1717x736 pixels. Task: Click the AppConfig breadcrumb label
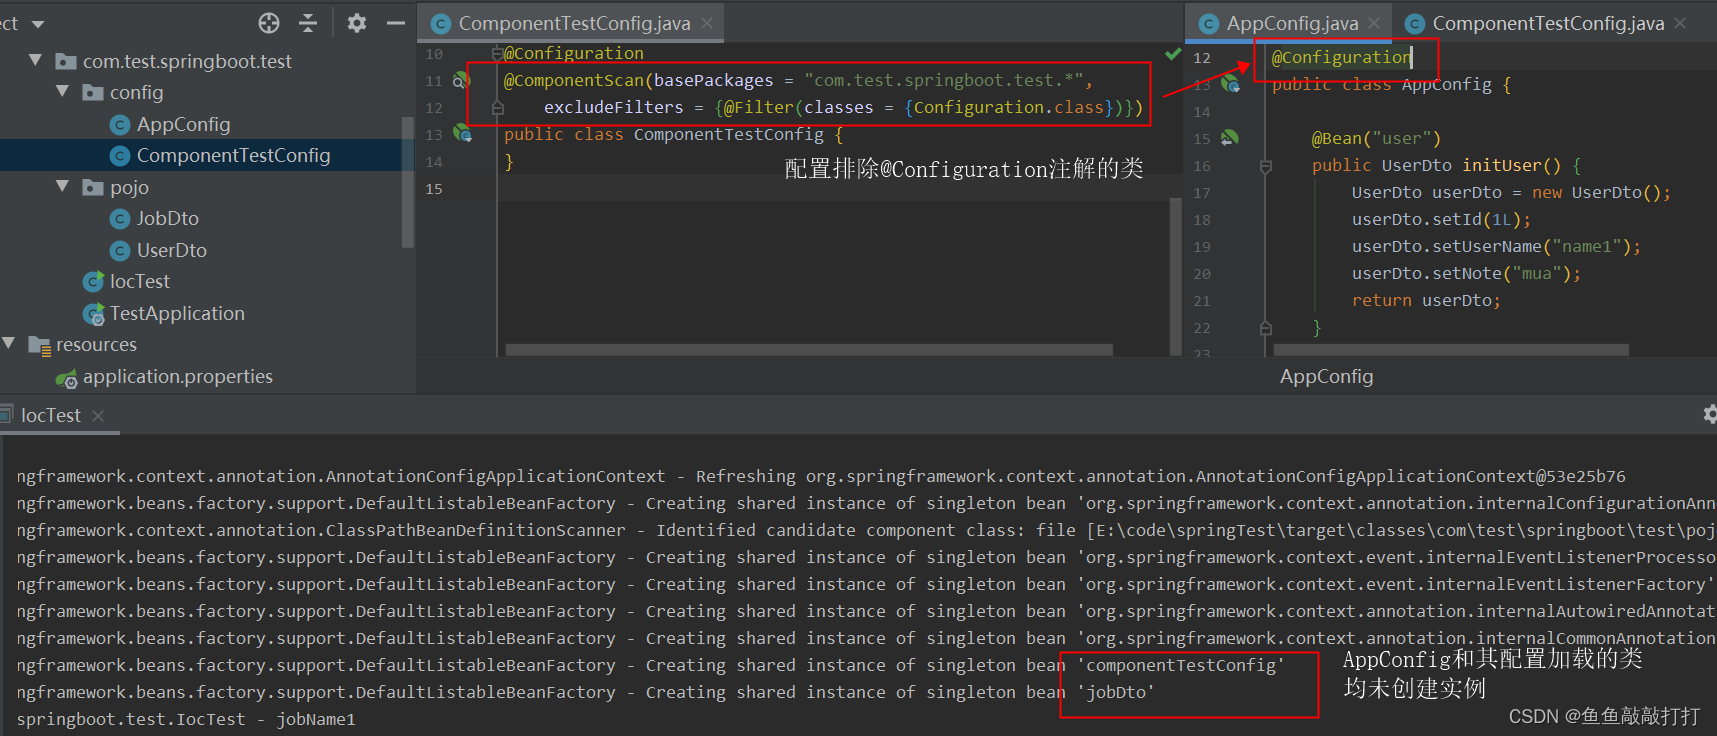coord(1326,376)
